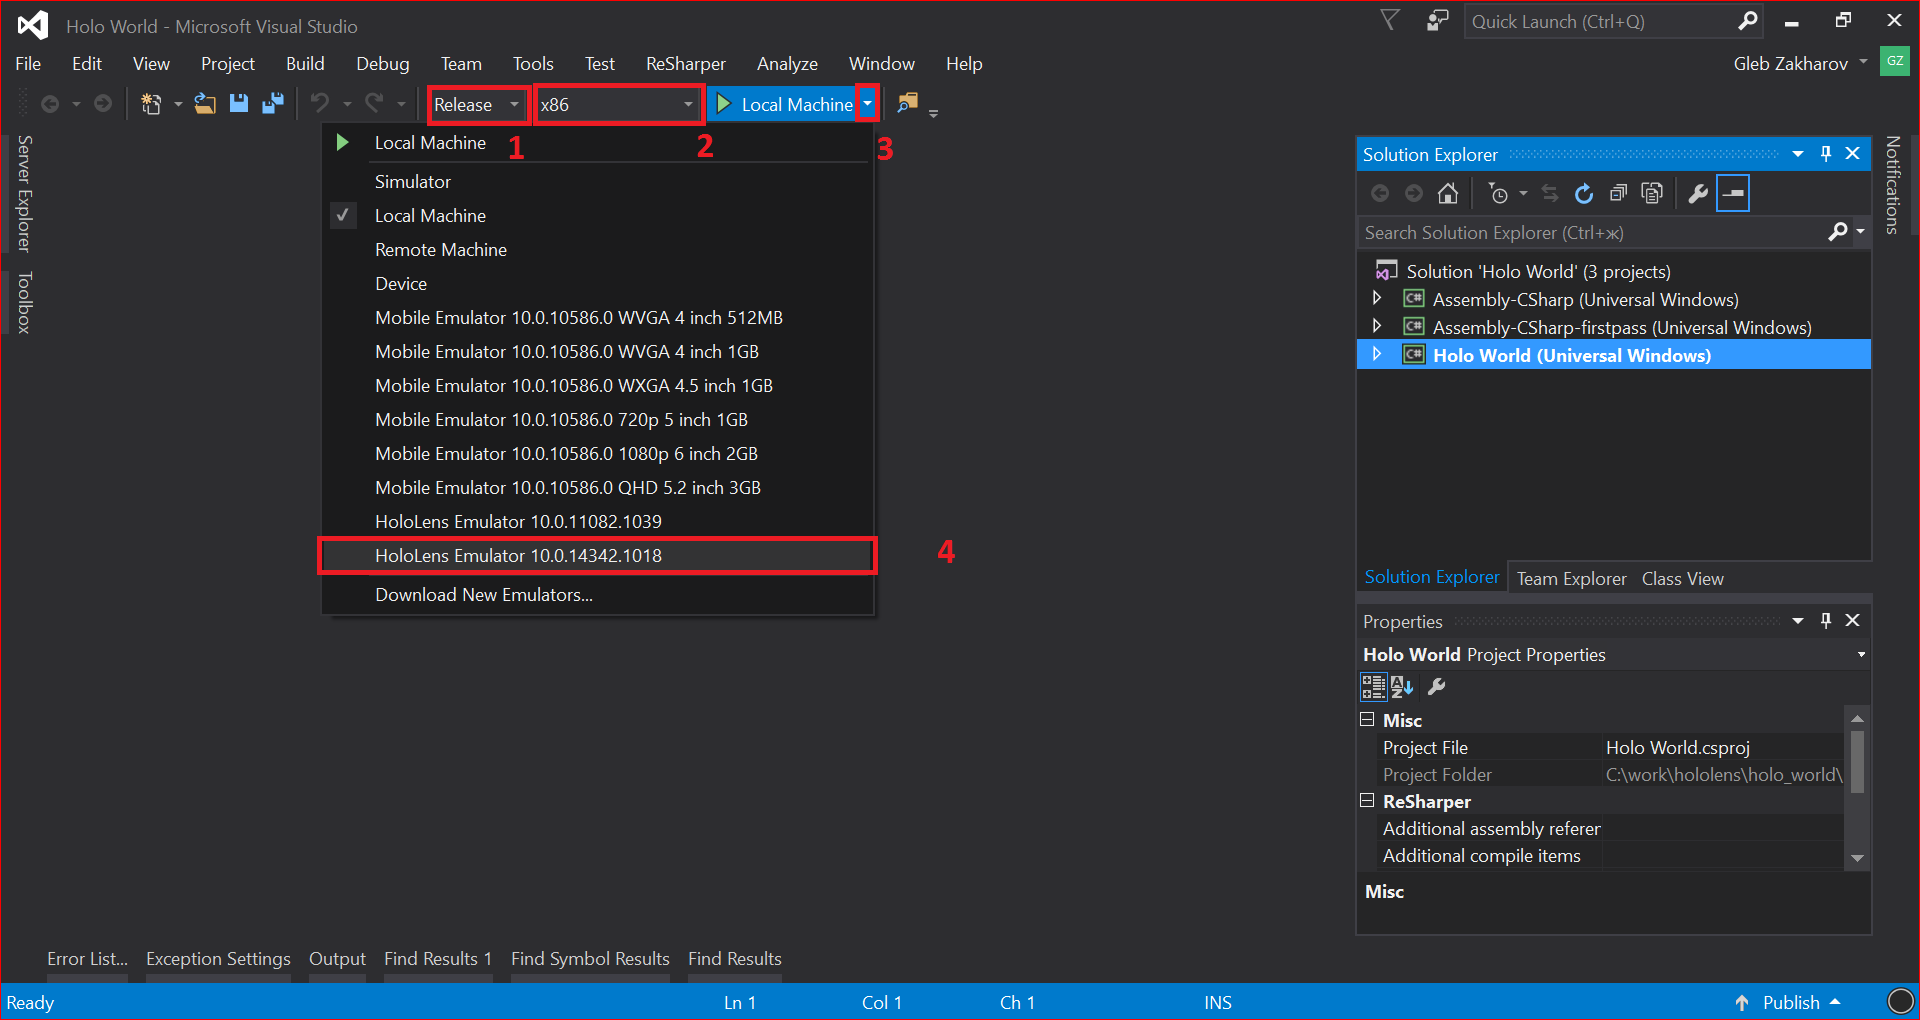Toggle auto-hide pin on Solution Explorer
This screenshot has height=1020, width=1920.
[x=1826, y=154]
